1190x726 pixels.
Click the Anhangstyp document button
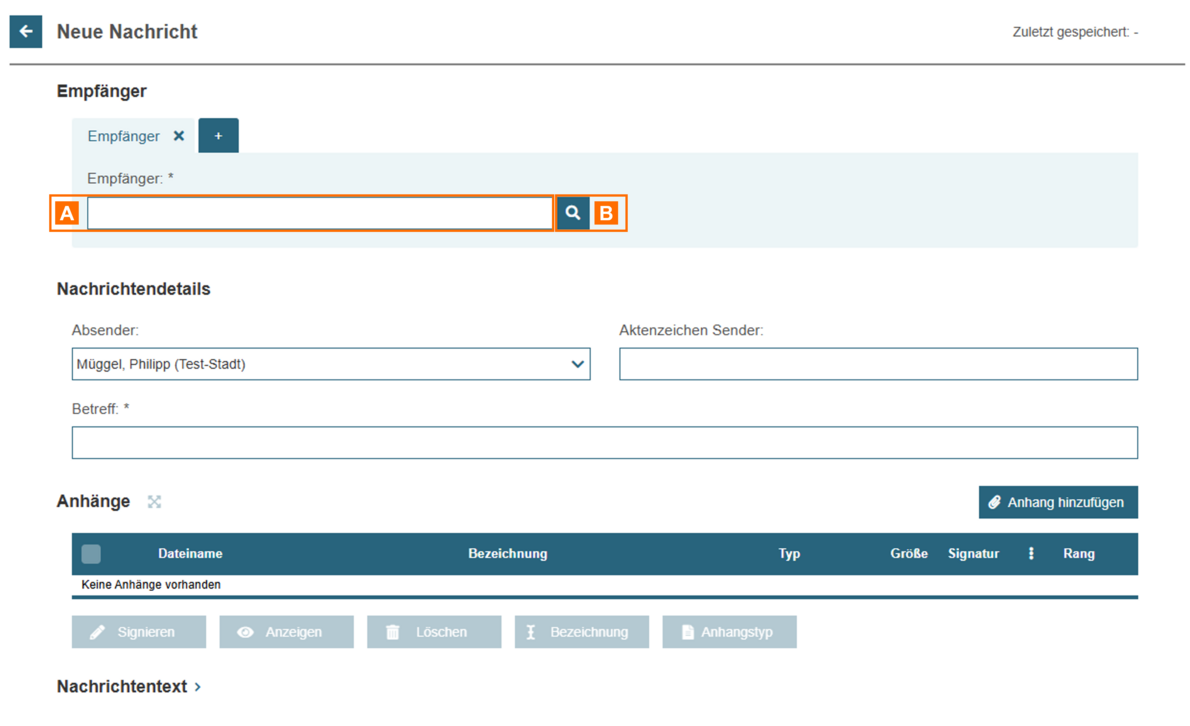pyautogui.click(x=729, y=632)
